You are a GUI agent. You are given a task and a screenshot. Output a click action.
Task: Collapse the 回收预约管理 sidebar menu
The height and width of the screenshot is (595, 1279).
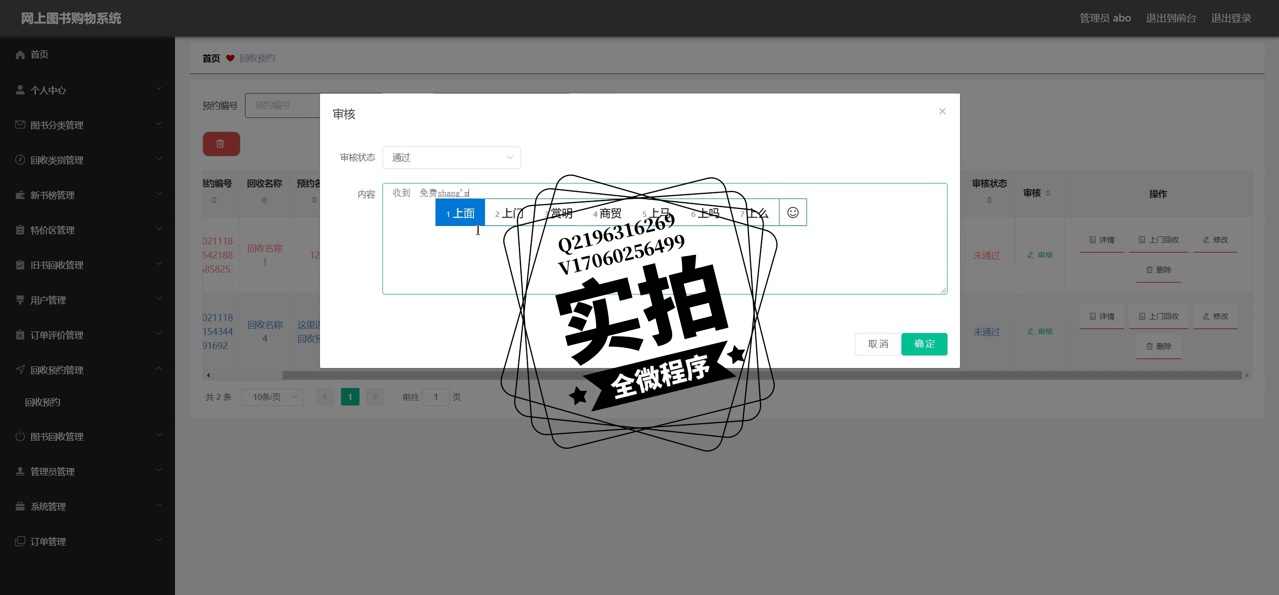(87, 370)
